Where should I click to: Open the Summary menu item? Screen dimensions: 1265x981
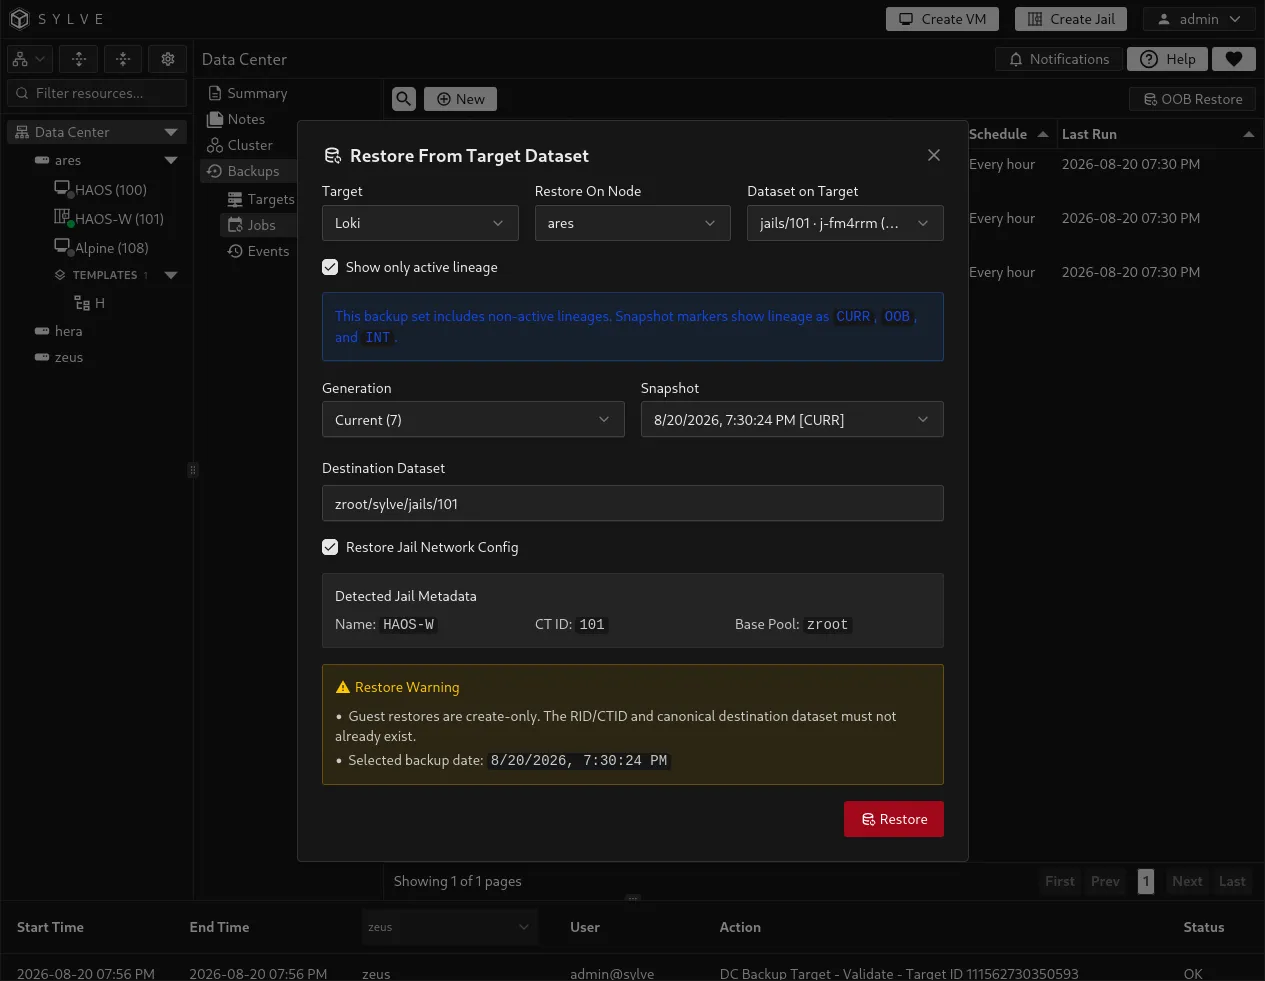[x=248, y=93]
